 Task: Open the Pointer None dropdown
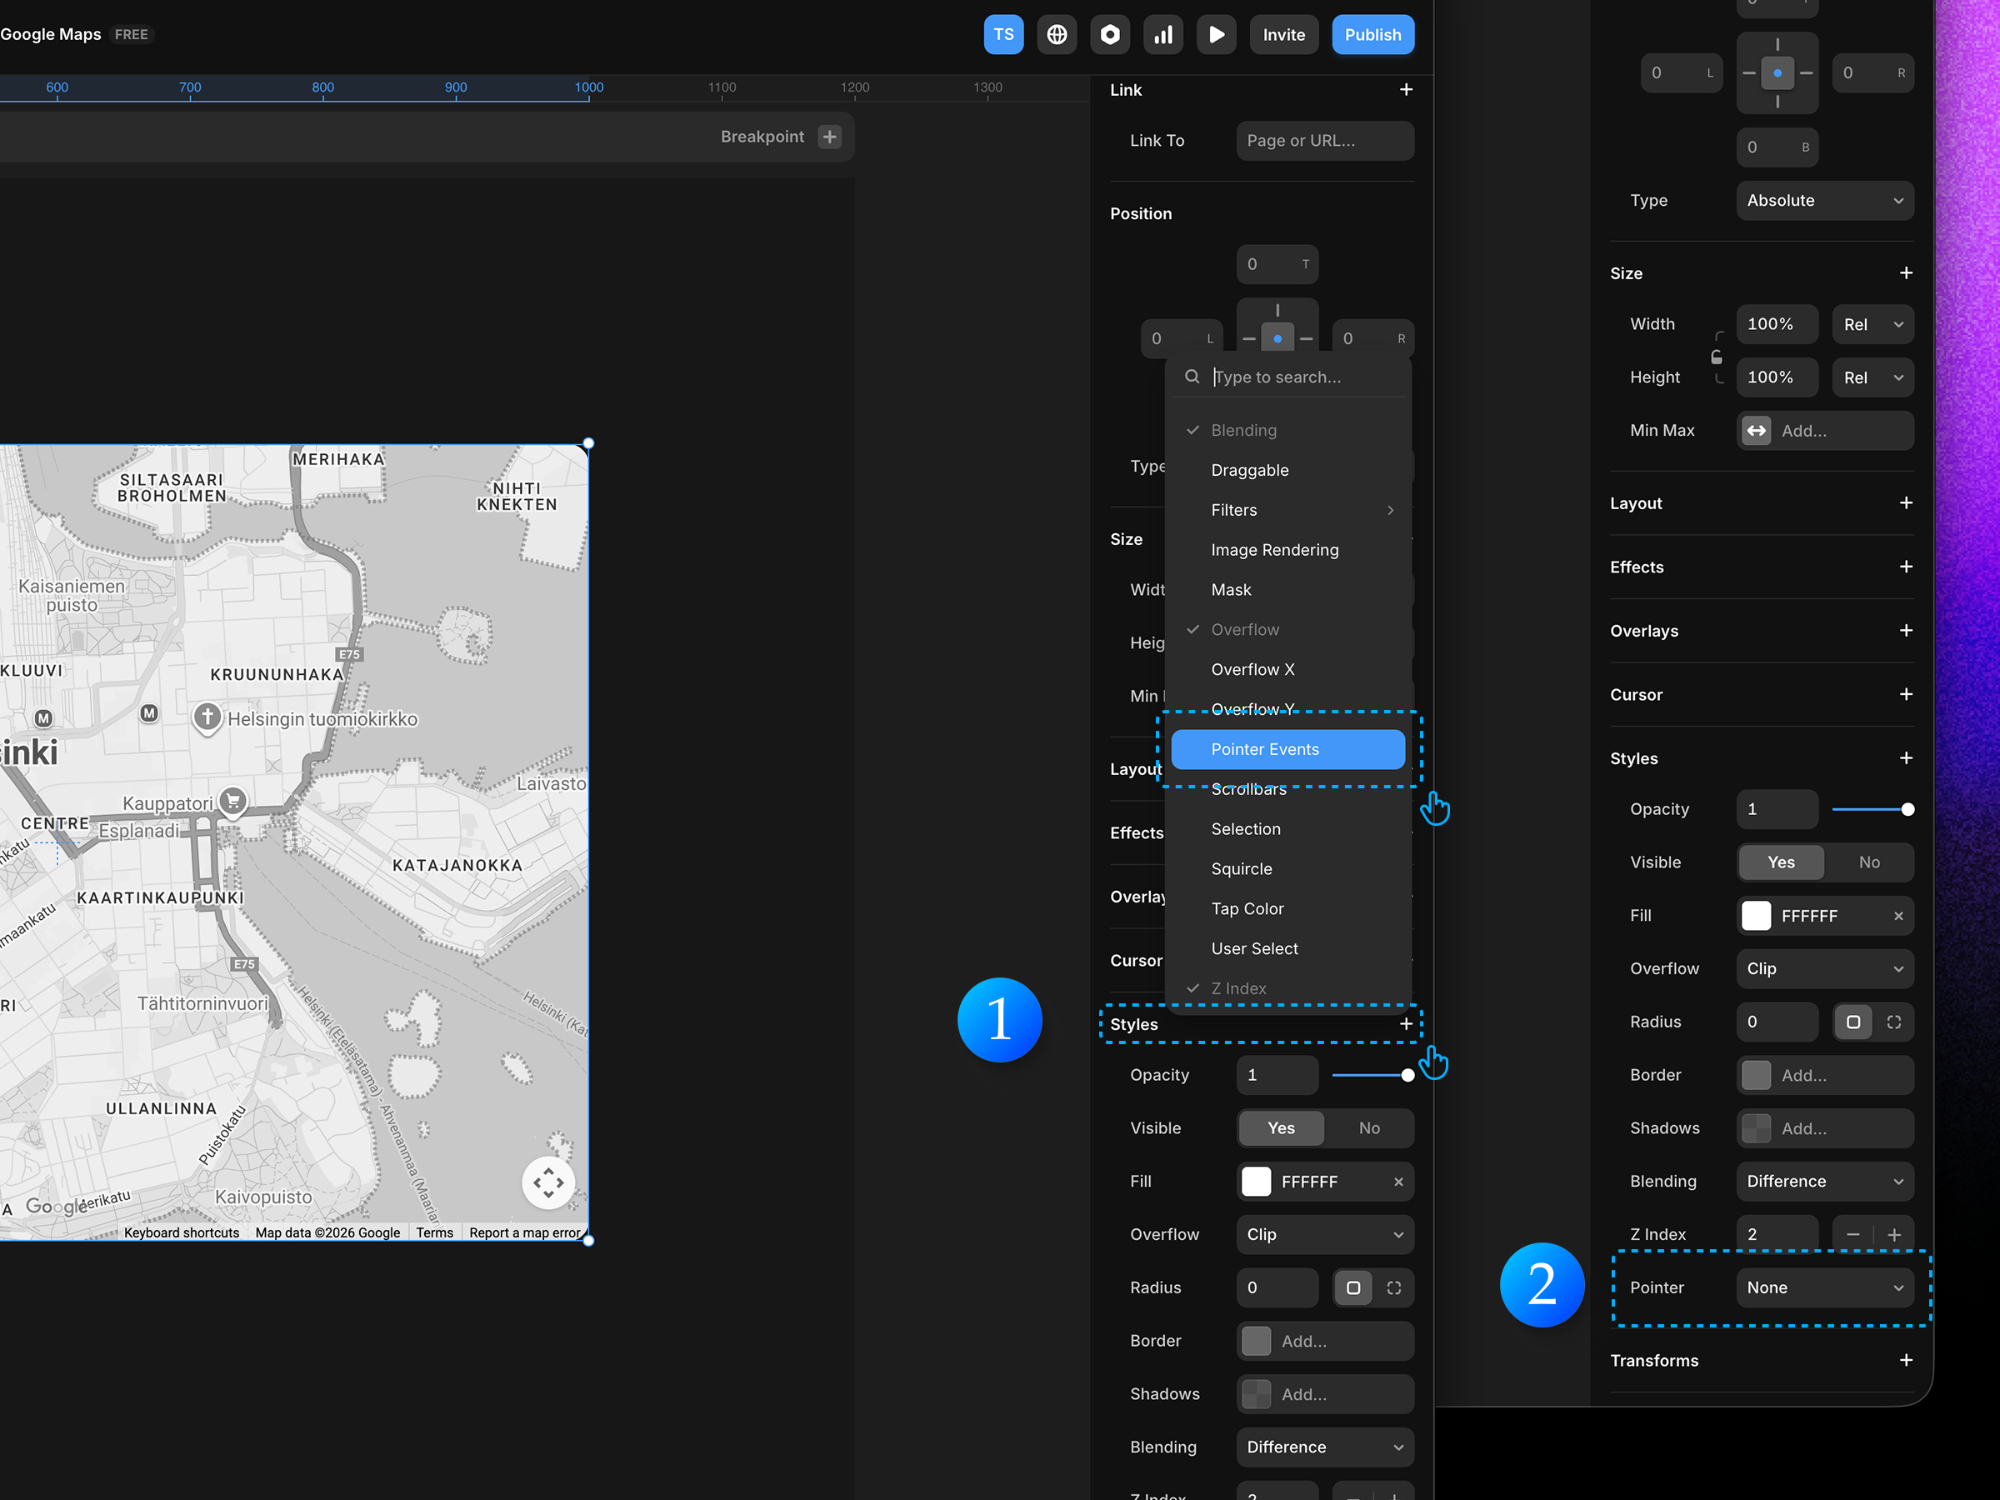(x=1824, y=1288)
